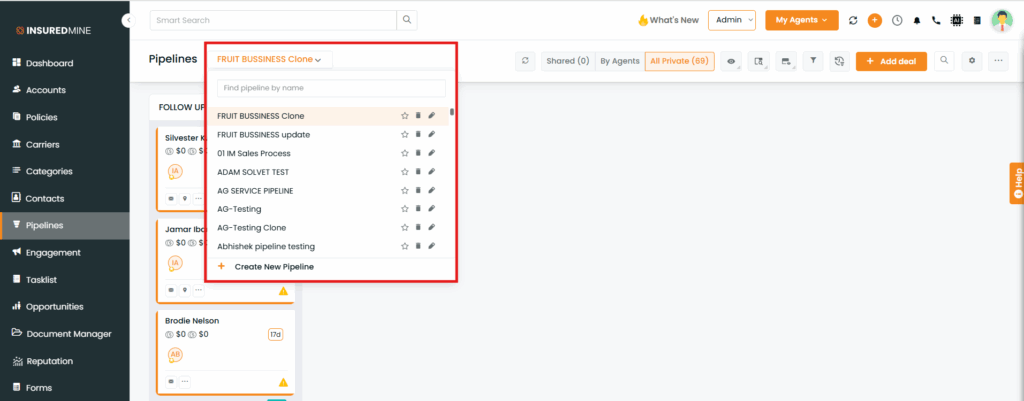Click trash icon for Abhishek pipeline testing
Viewport: 1024px width, 401px height.
418,246
